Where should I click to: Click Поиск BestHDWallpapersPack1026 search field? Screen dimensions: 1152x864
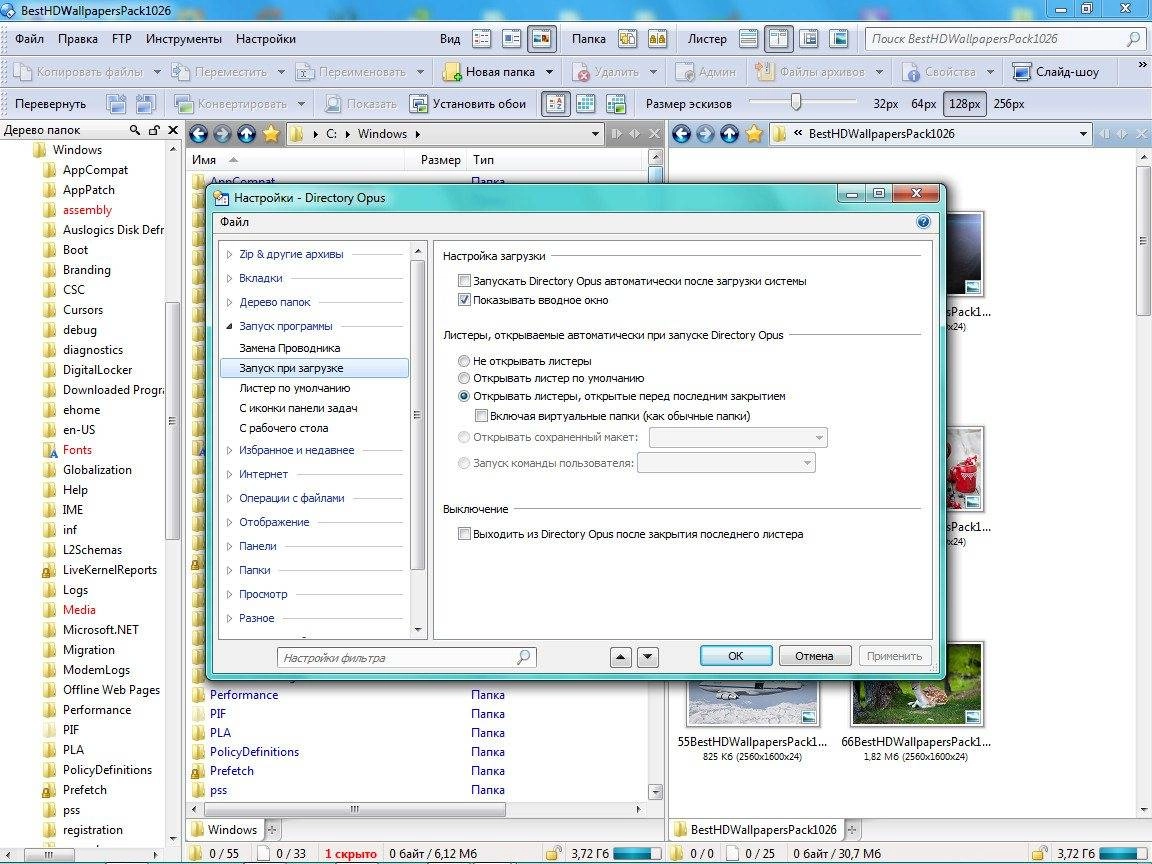click(1004, 39)
